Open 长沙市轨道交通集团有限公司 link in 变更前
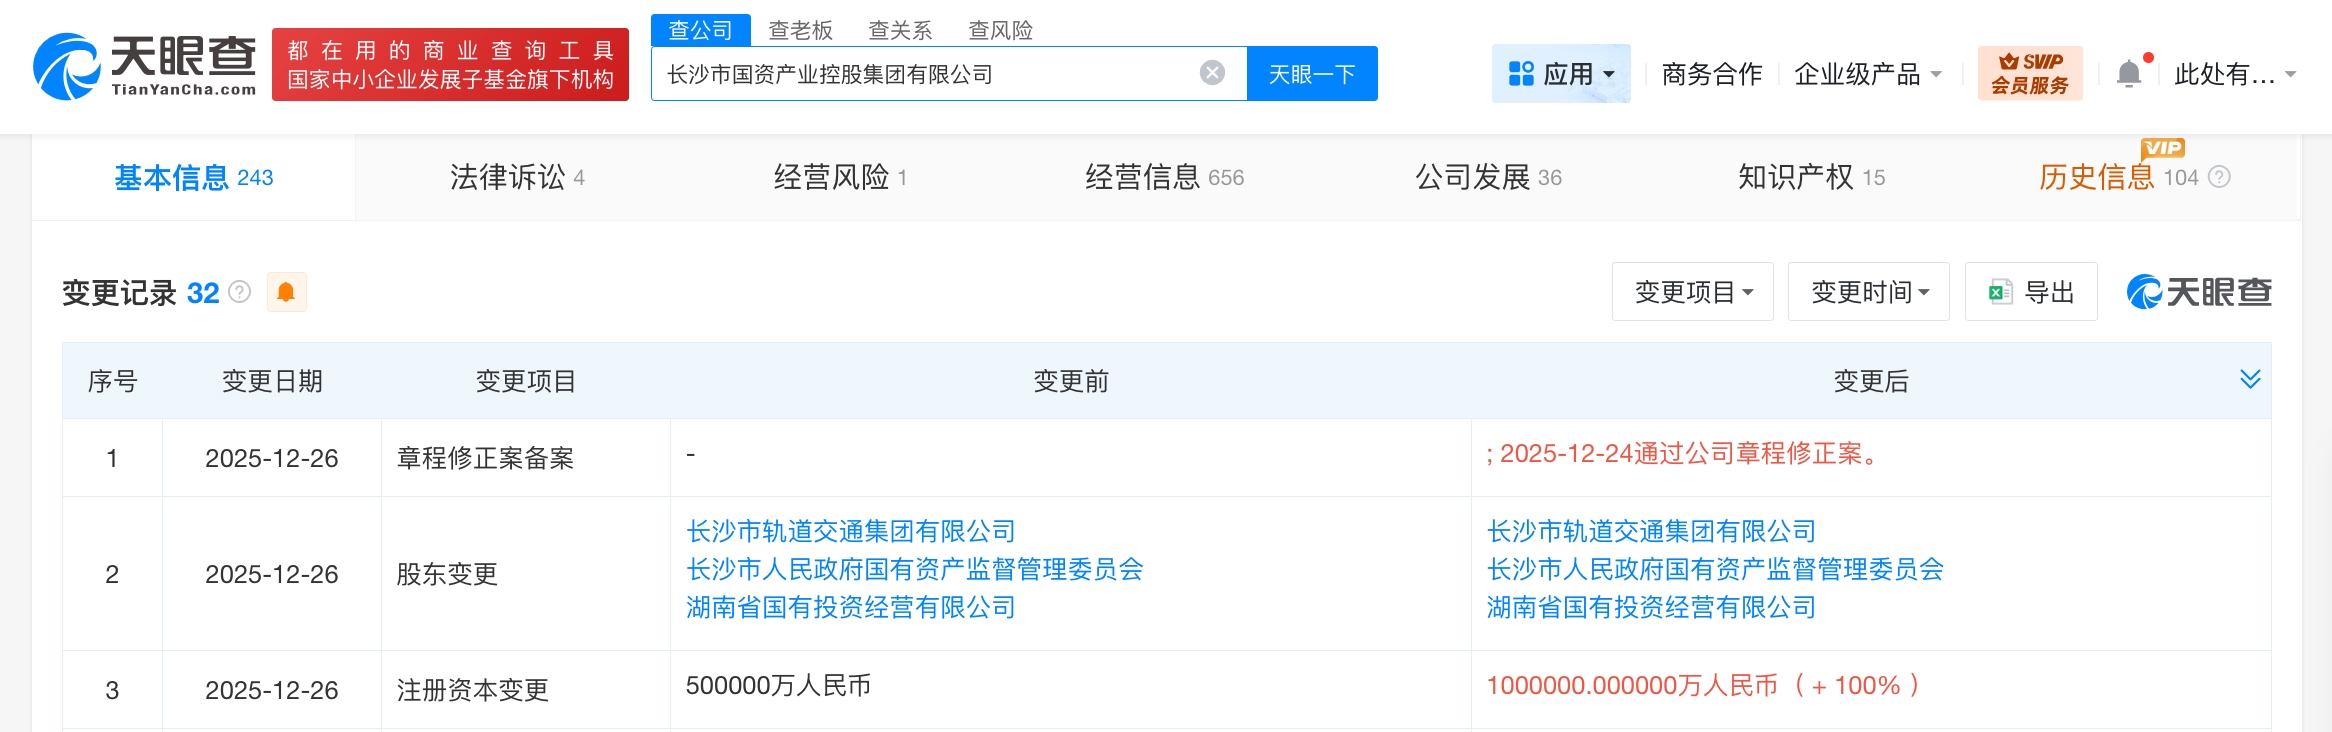The height and width of the screenshot is (732, 2332). click(x=850, y=531)
